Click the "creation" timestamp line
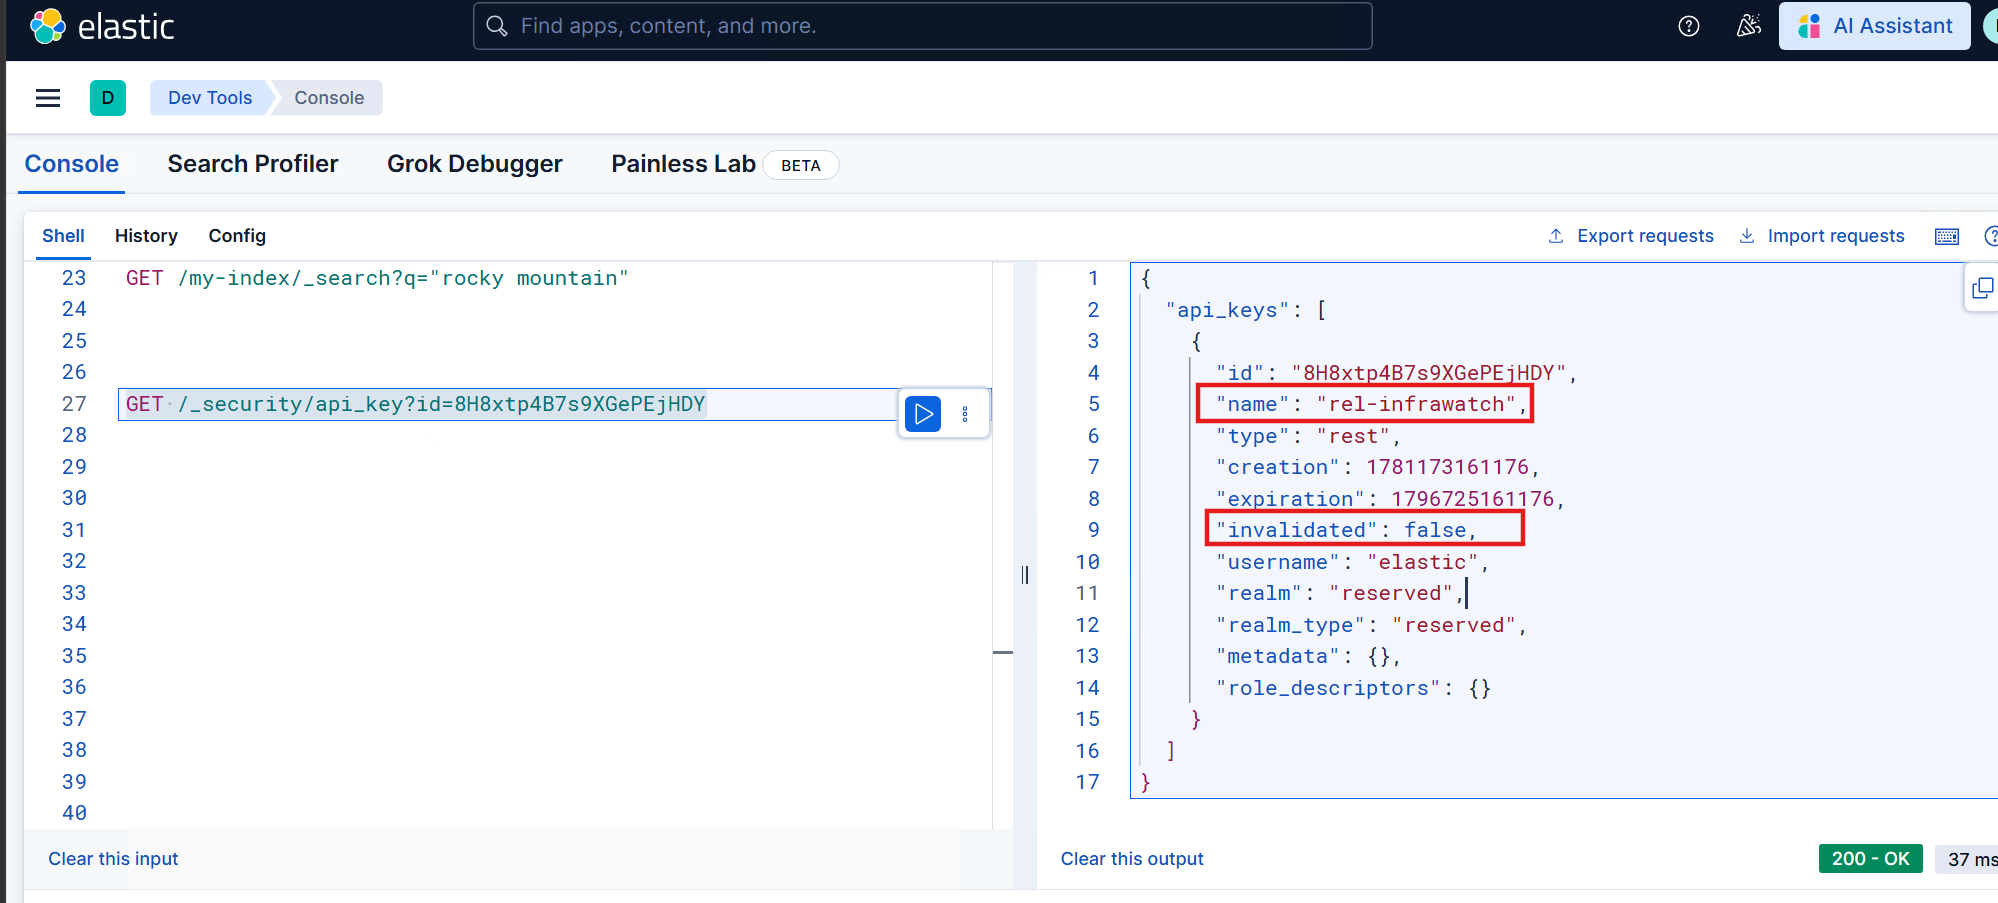 click(1378, 467)
